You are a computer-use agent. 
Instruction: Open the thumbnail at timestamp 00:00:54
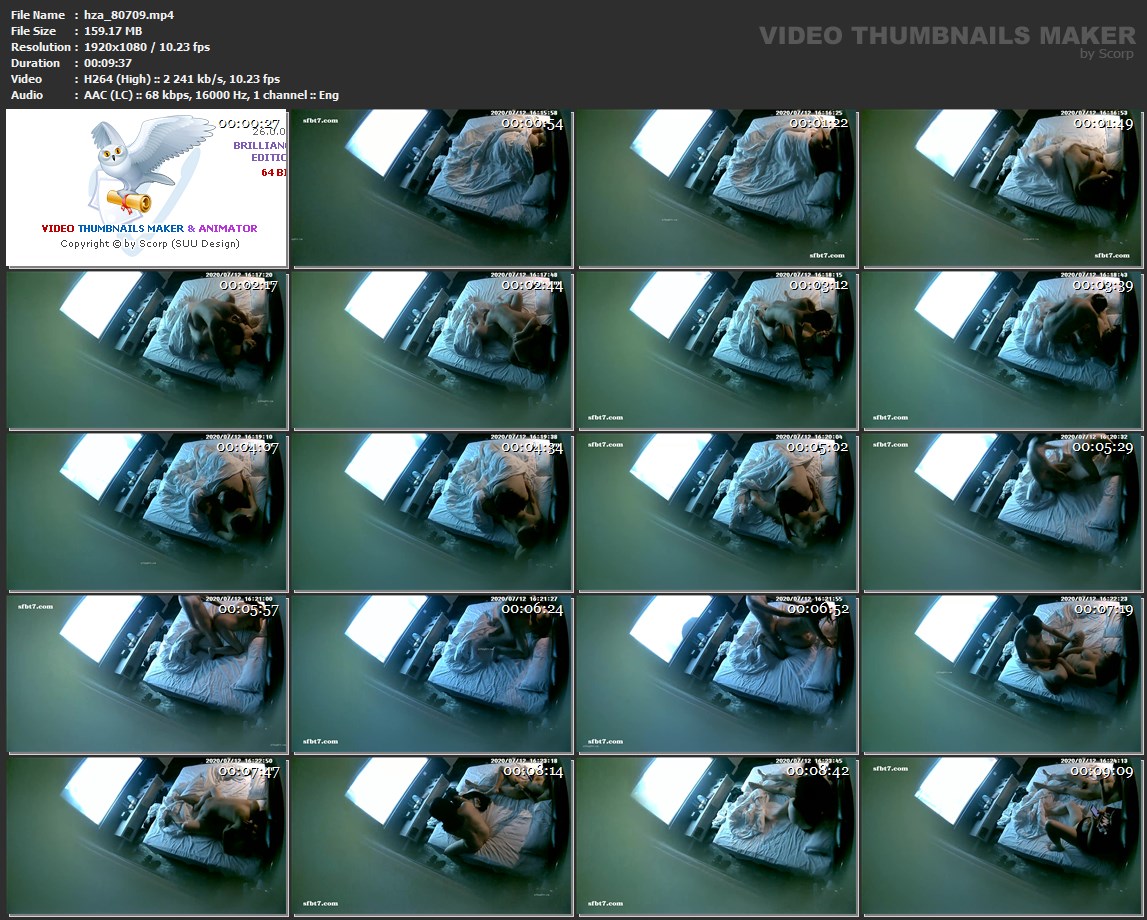432,189
